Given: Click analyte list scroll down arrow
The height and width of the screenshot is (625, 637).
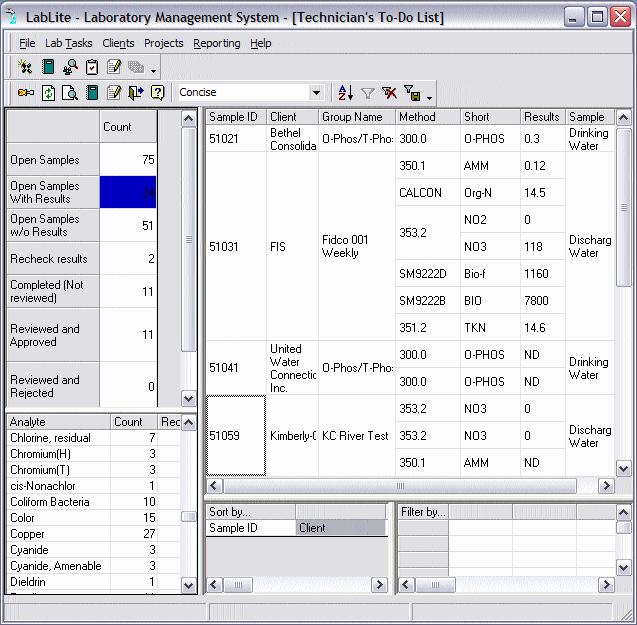Looking at the screenshot, I should point(188,586).
